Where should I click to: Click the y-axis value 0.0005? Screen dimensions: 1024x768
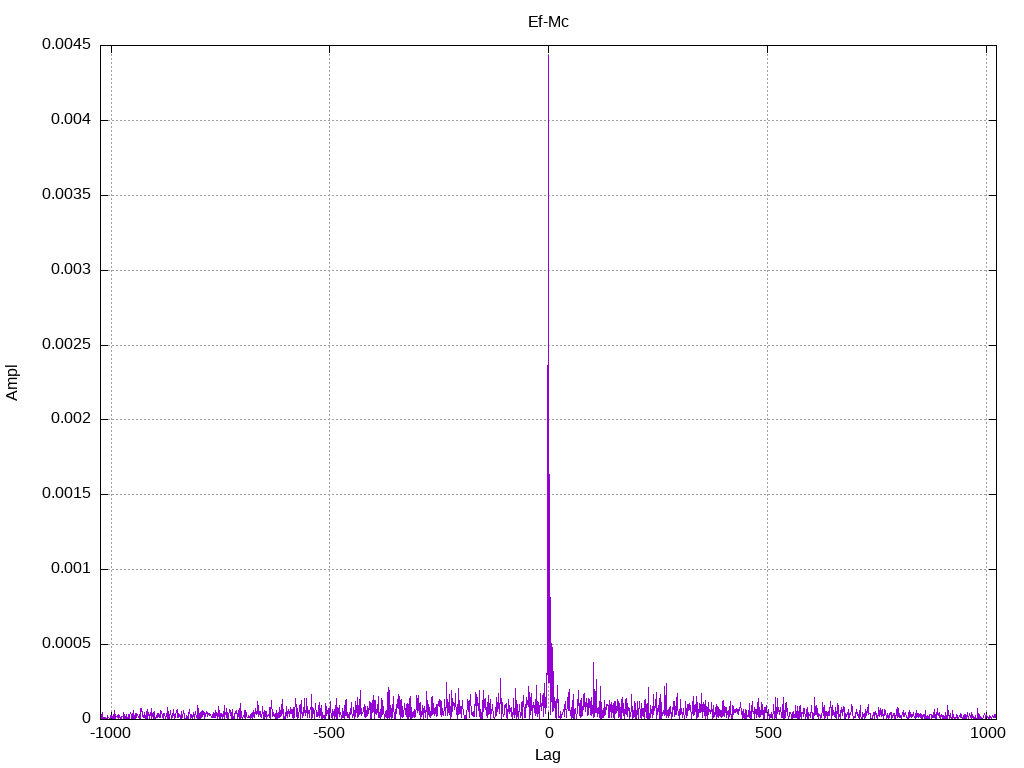tap(67, 643)
